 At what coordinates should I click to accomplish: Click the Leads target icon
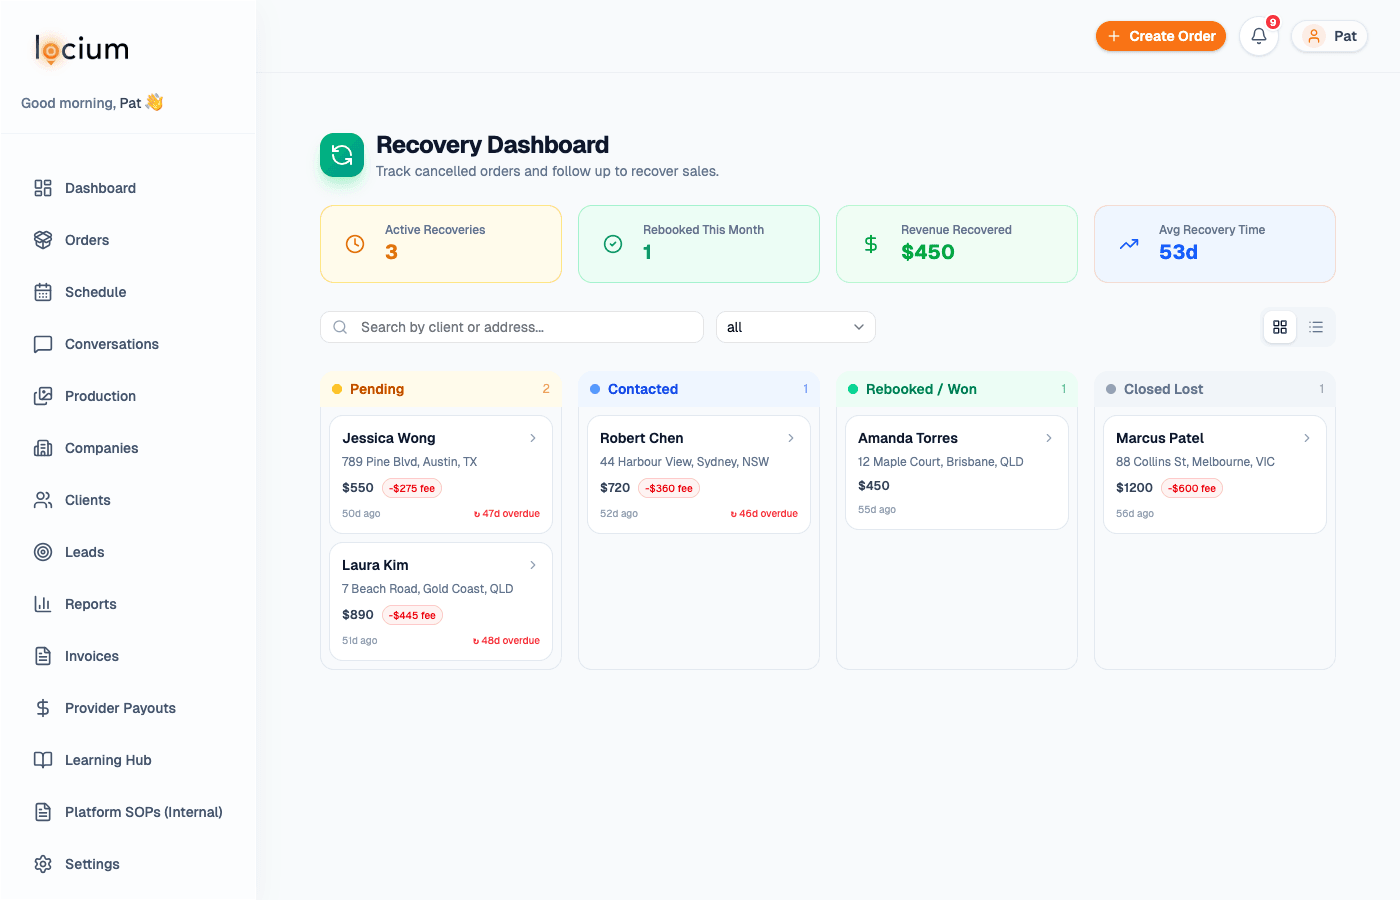click(x=43, y=552)
